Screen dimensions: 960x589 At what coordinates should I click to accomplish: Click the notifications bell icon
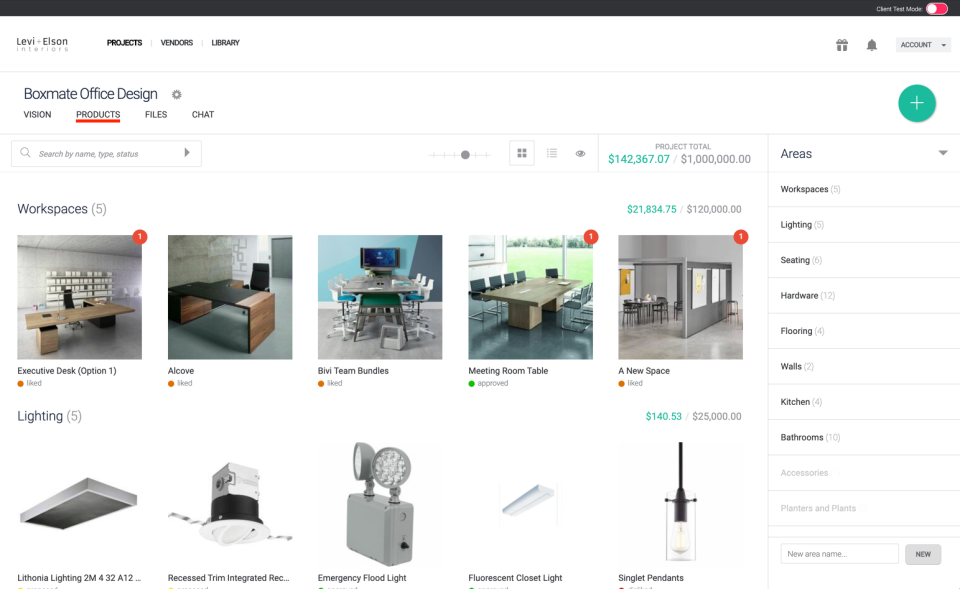point(870,44)
